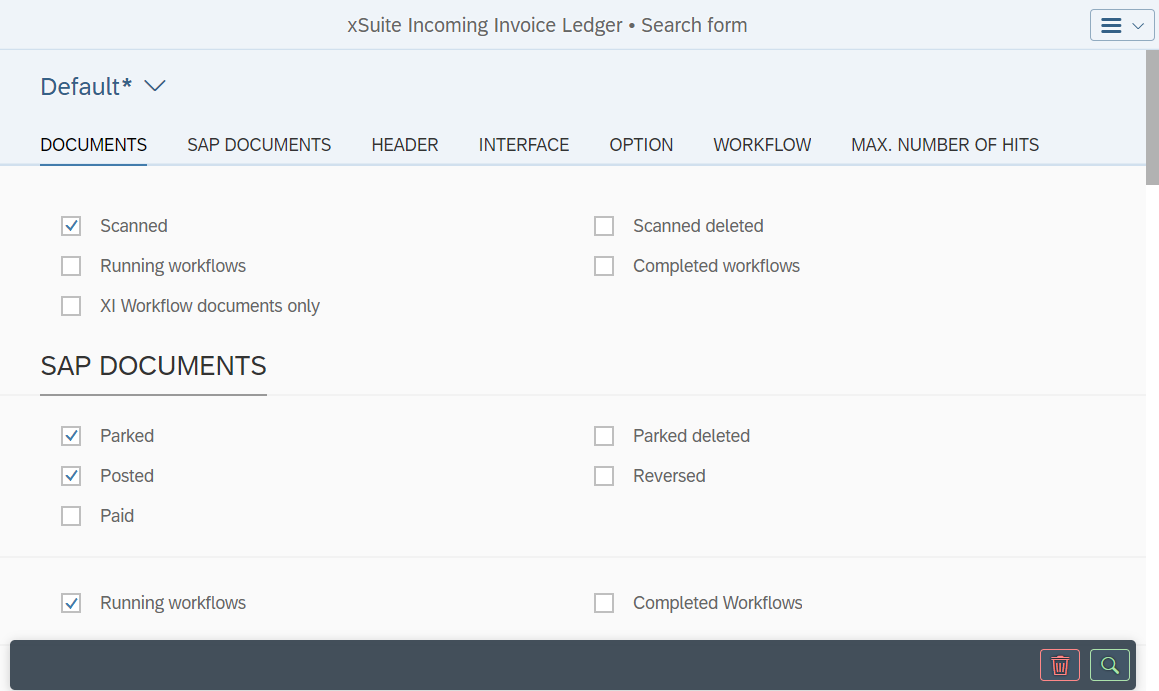Viewport: 1159px width, 691px height.
Task: Tick the Completed Workflows checkbox under SAP Documents
Action: tap(604, 603)
